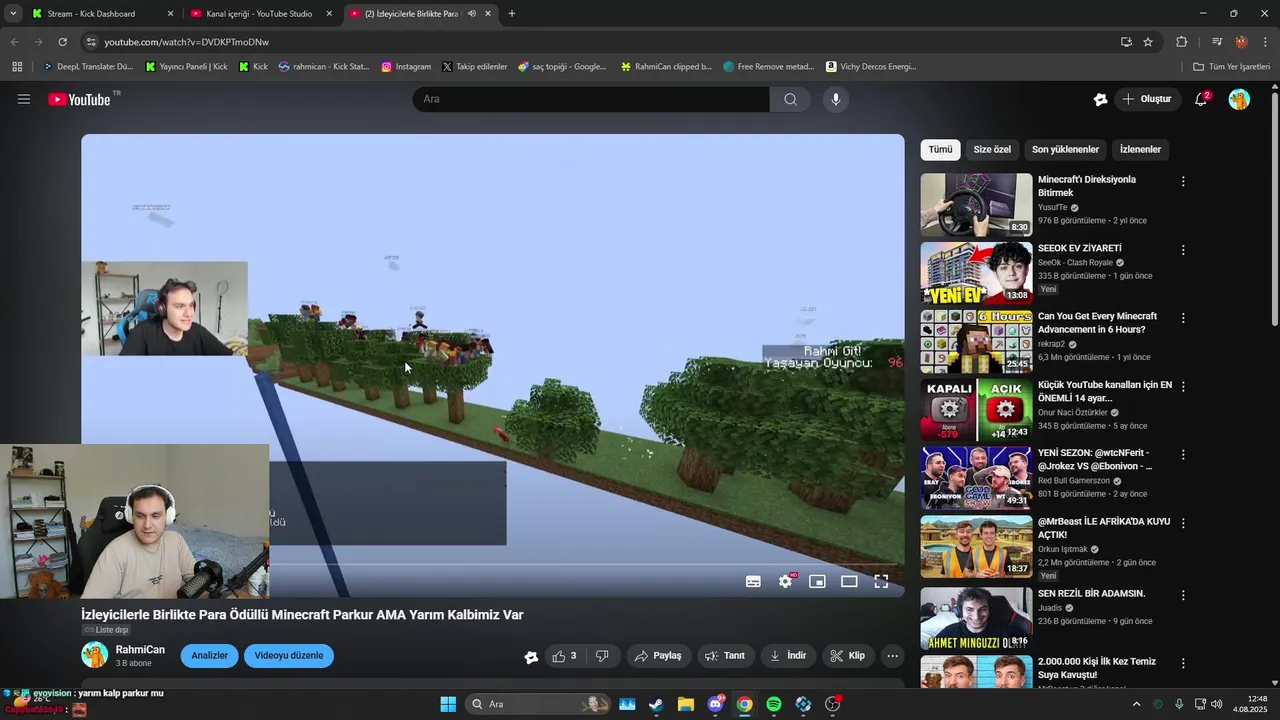Open video player settings gear
This screenshot has width=1280, height=720.
pyautogui.click(x=786, y=581)
